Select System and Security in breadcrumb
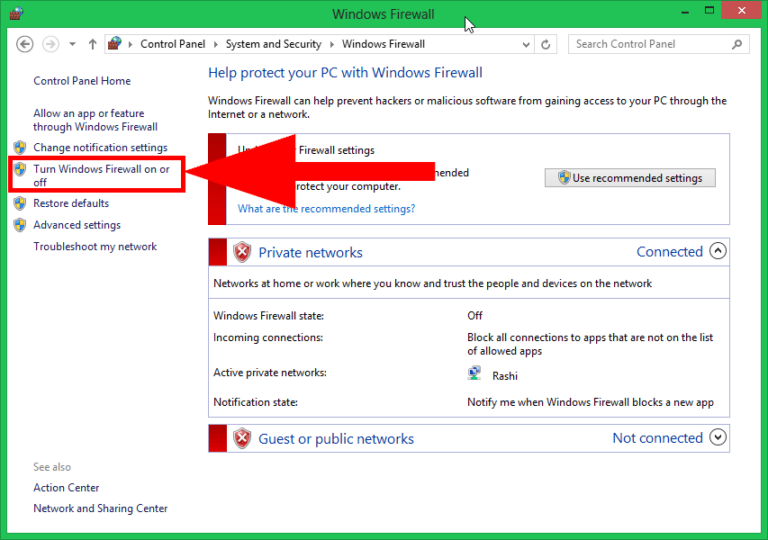The width and height of the screenshot is (768, 540). tap(273, 44)
